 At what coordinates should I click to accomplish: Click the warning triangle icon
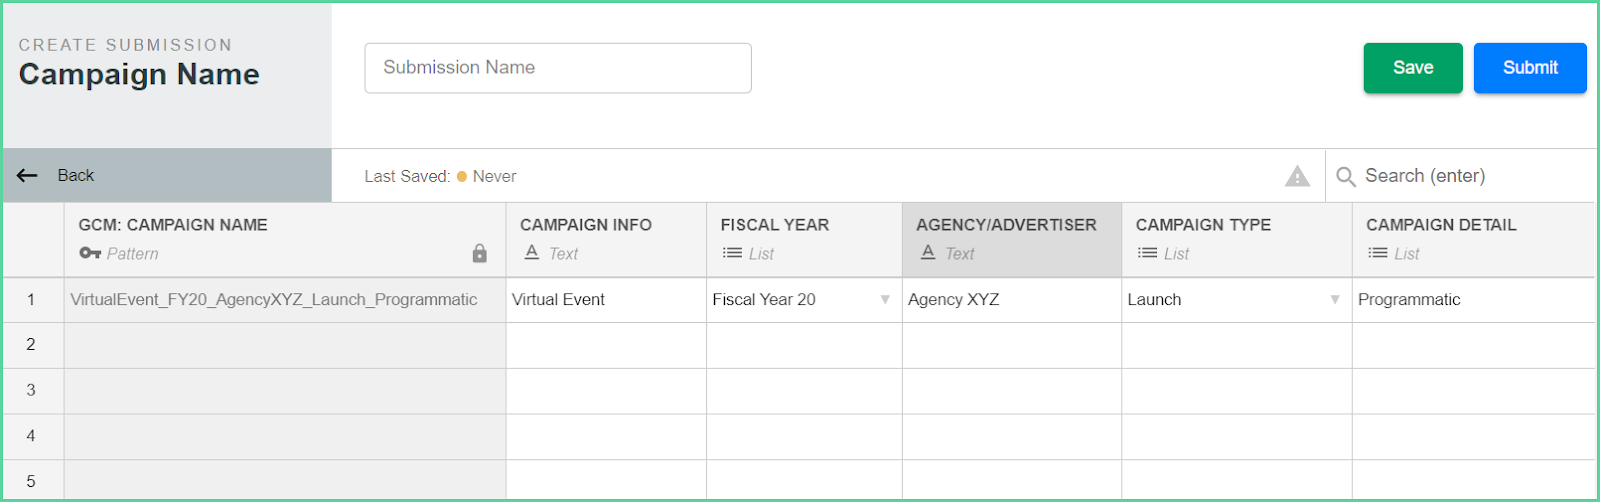[1297, 176]
